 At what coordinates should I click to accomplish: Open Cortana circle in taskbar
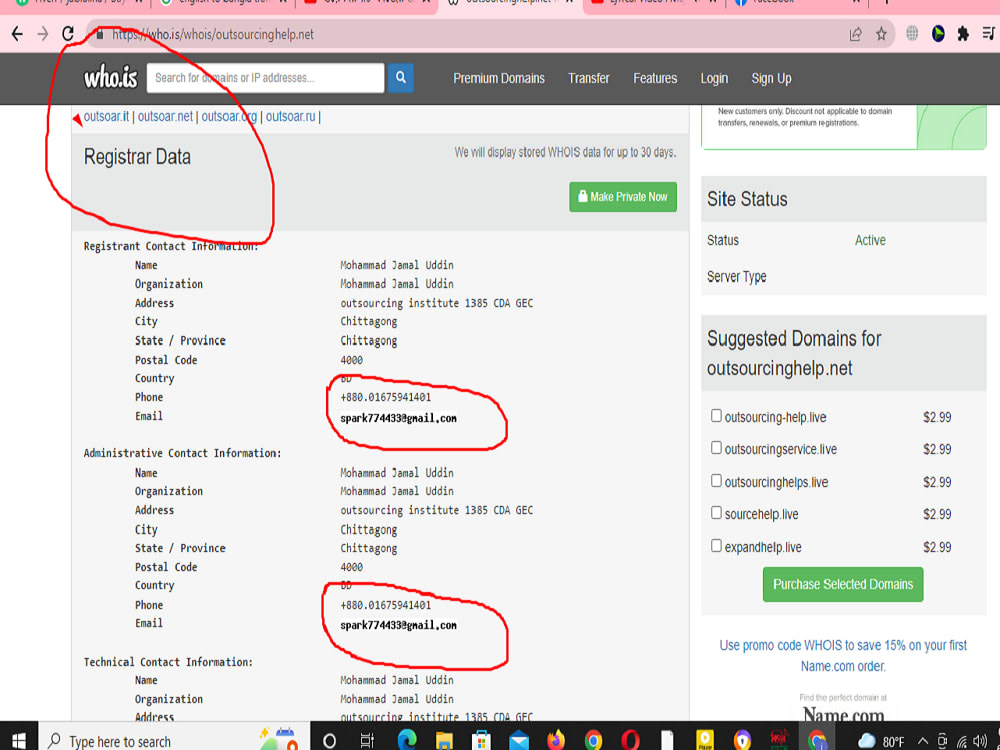pos(329,741)
